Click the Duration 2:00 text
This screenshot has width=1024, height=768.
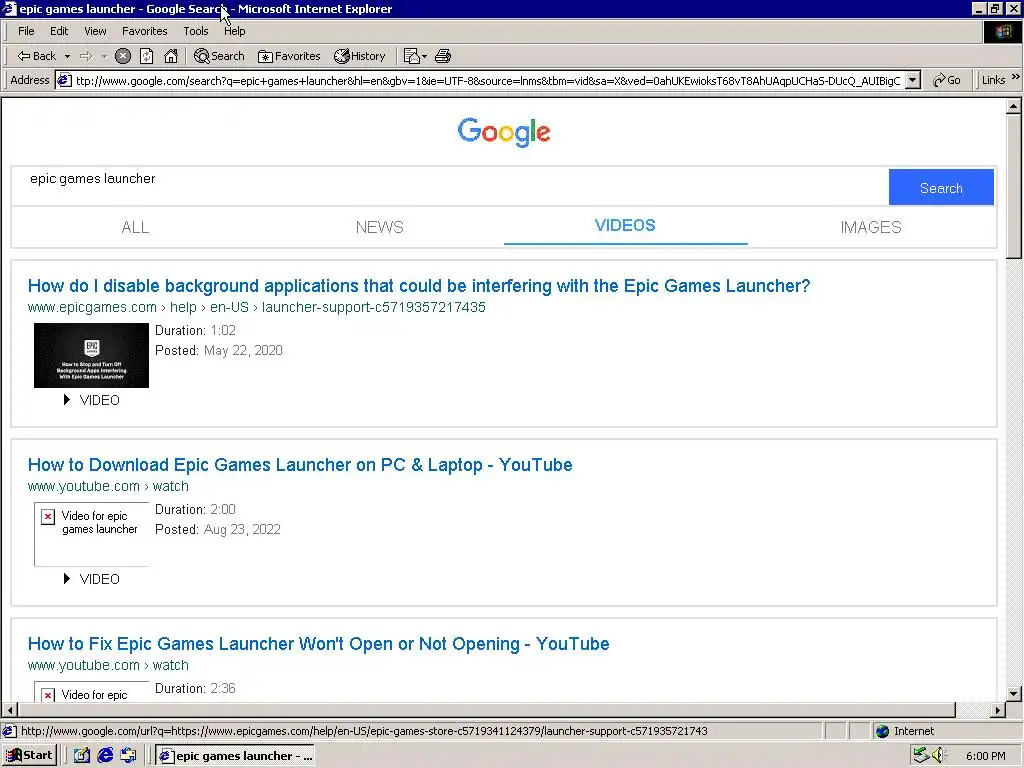click(195, 509)
